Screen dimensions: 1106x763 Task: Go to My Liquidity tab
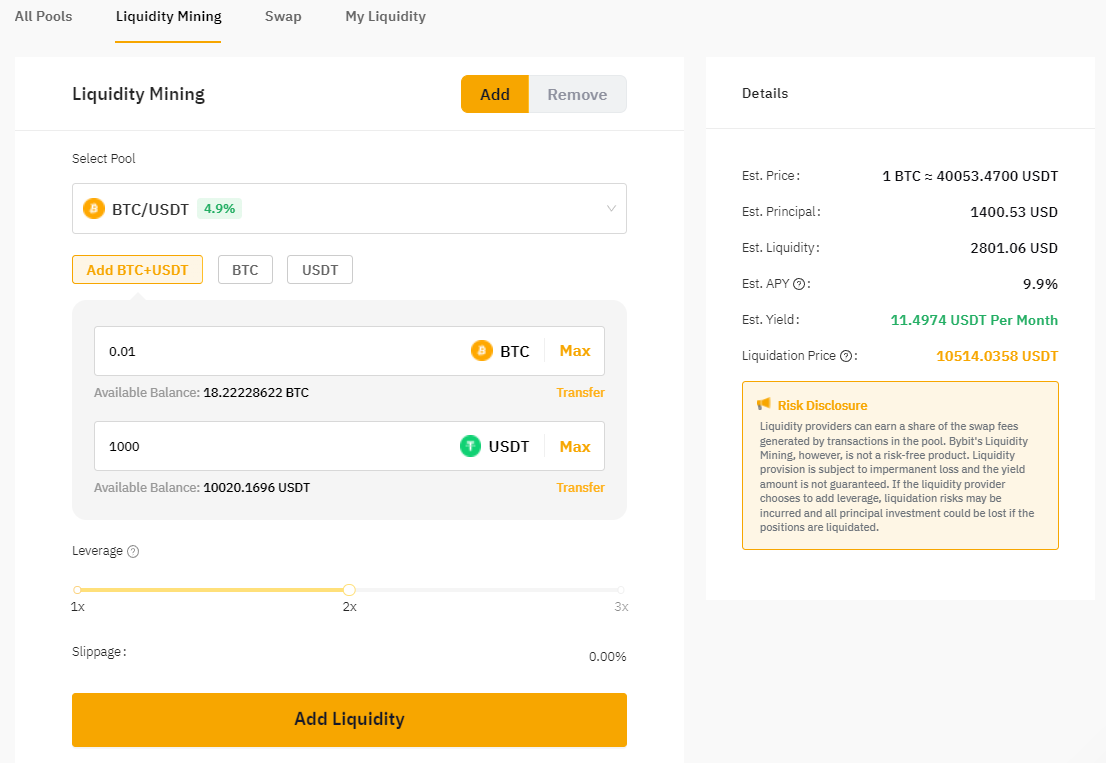(x=385, y=16)
